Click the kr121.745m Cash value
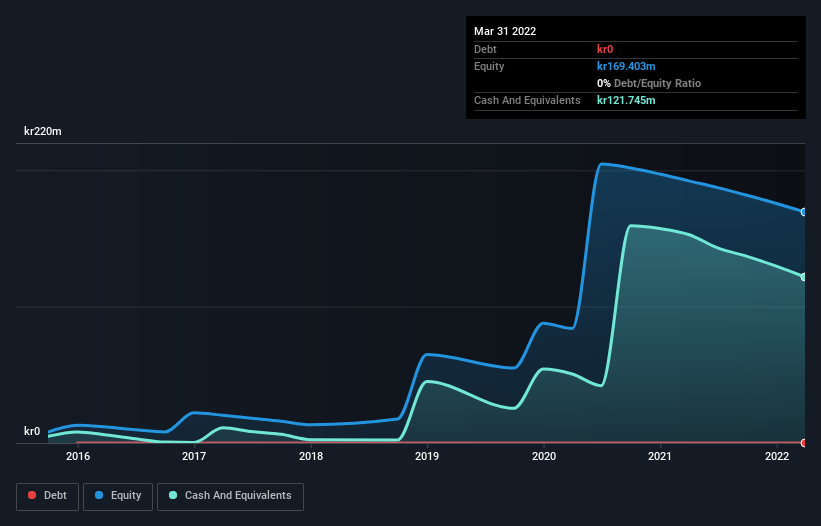821x526 pixels. [626, 100]
